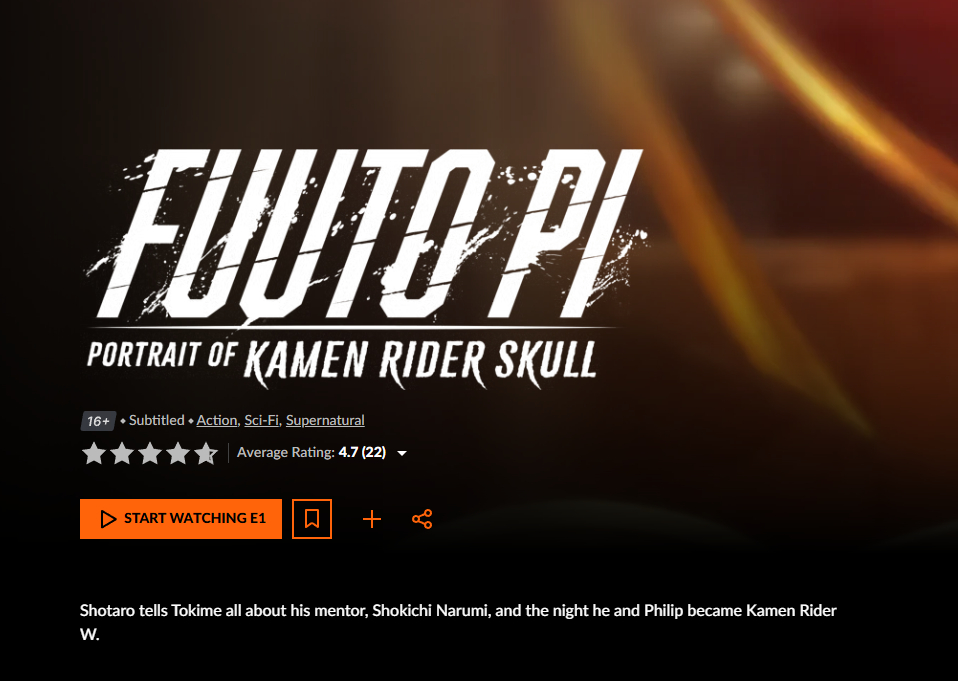Expand the average rating dropdown arrow
The height and width of the screenshot is (681, 958).
(402, 453)
